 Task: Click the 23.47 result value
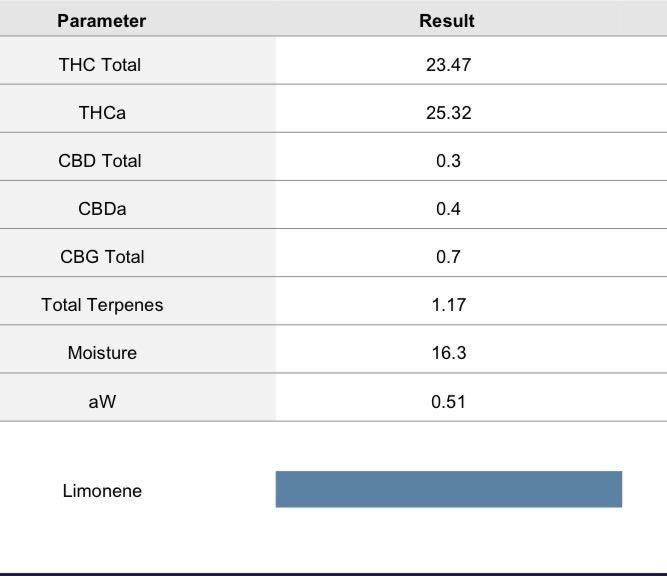(x=448, y=65)
